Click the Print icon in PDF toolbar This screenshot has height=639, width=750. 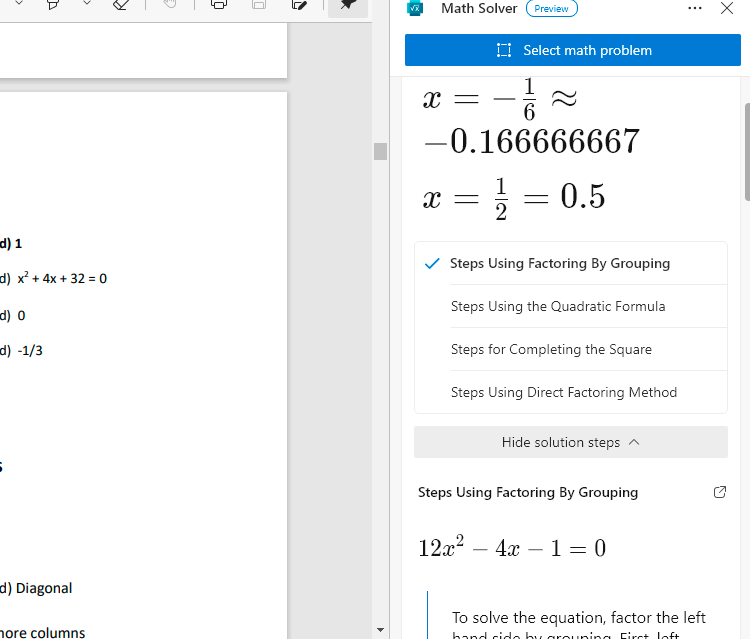tap(219, 5)
